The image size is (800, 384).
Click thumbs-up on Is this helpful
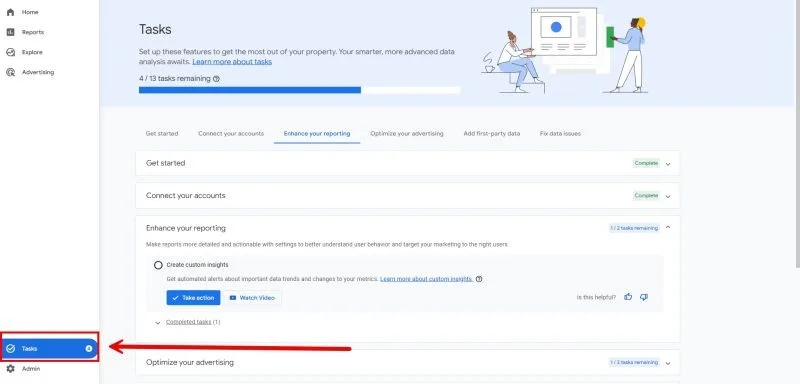[628, 297]
